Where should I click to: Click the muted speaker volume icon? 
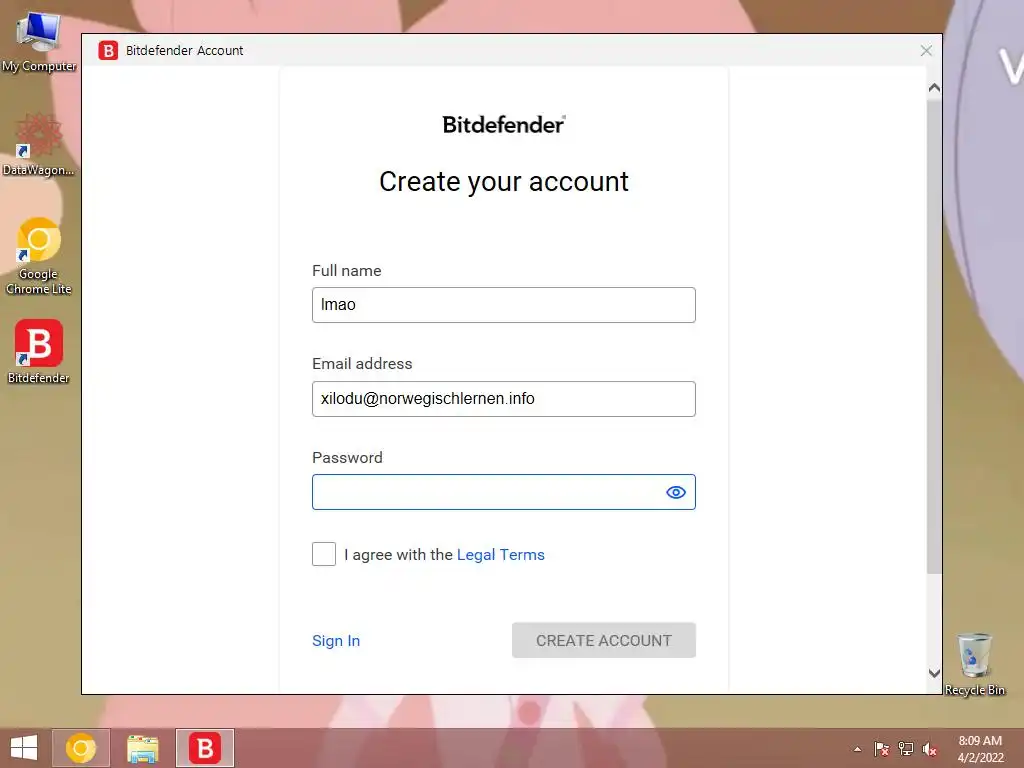tap(929, 749)
